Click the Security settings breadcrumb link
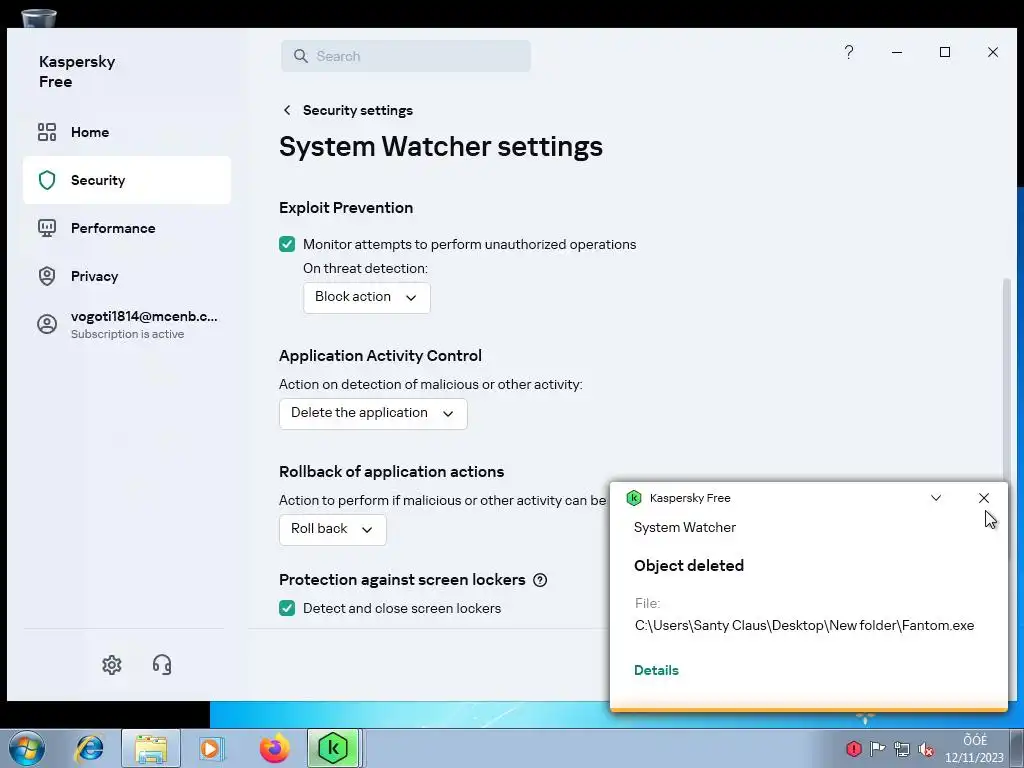This screenshot has height=768, width=1024. point(358,110)
